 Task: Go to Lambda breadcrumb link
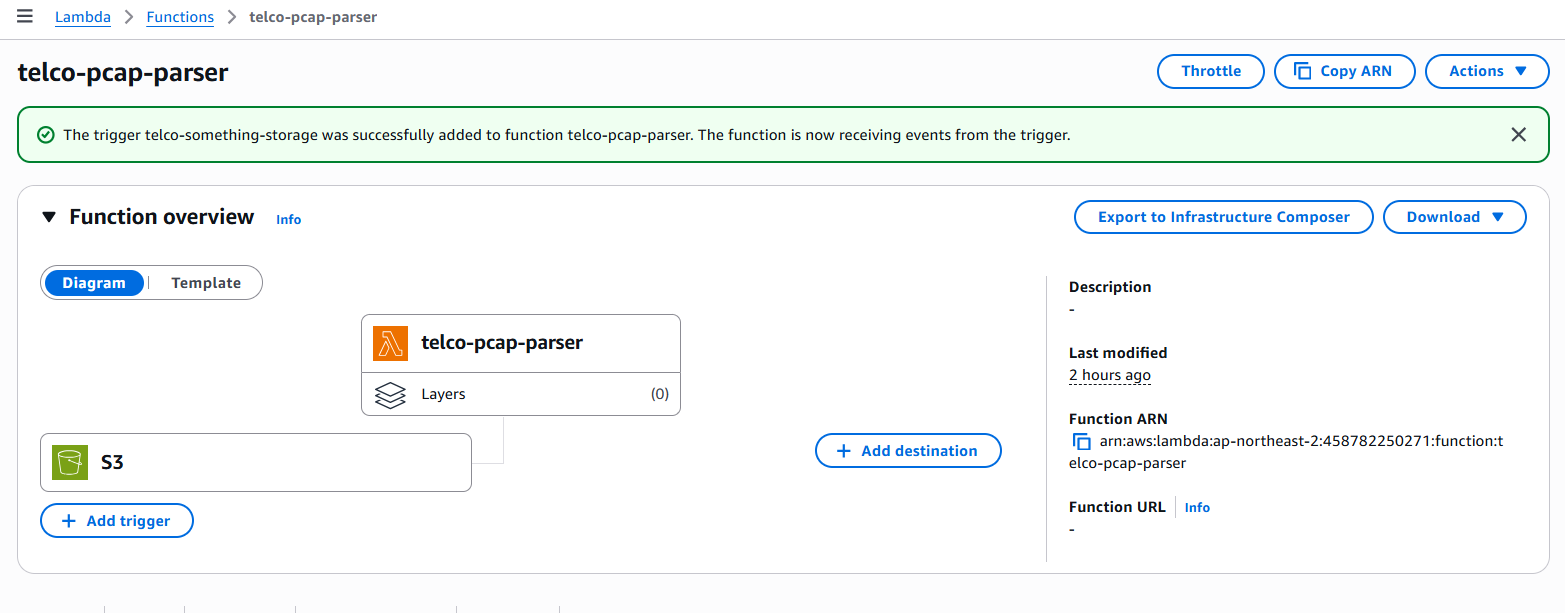(x=83, y=17)
